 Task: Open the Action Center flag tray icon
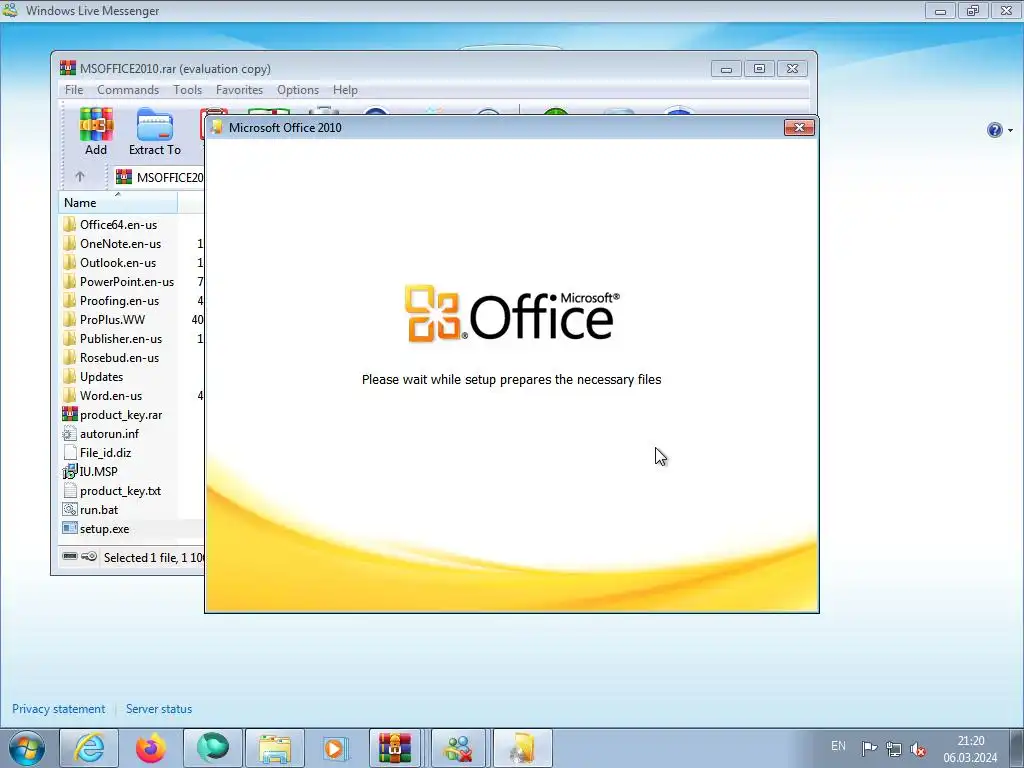869,748
